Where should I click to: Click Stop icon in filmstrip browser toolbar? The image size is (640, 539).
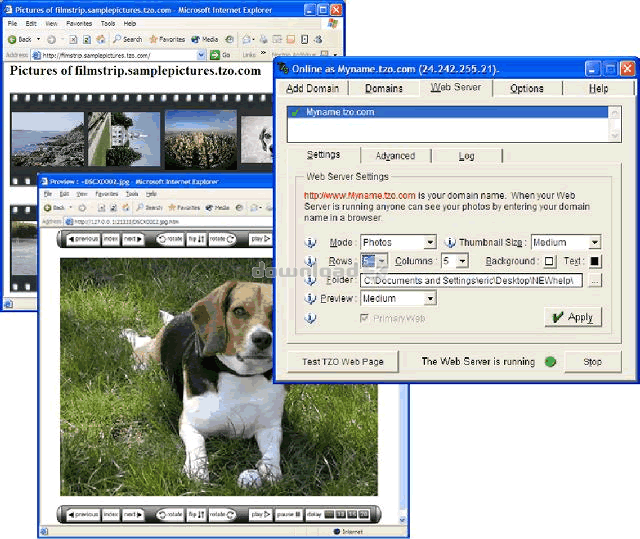(x=73, y=40)
